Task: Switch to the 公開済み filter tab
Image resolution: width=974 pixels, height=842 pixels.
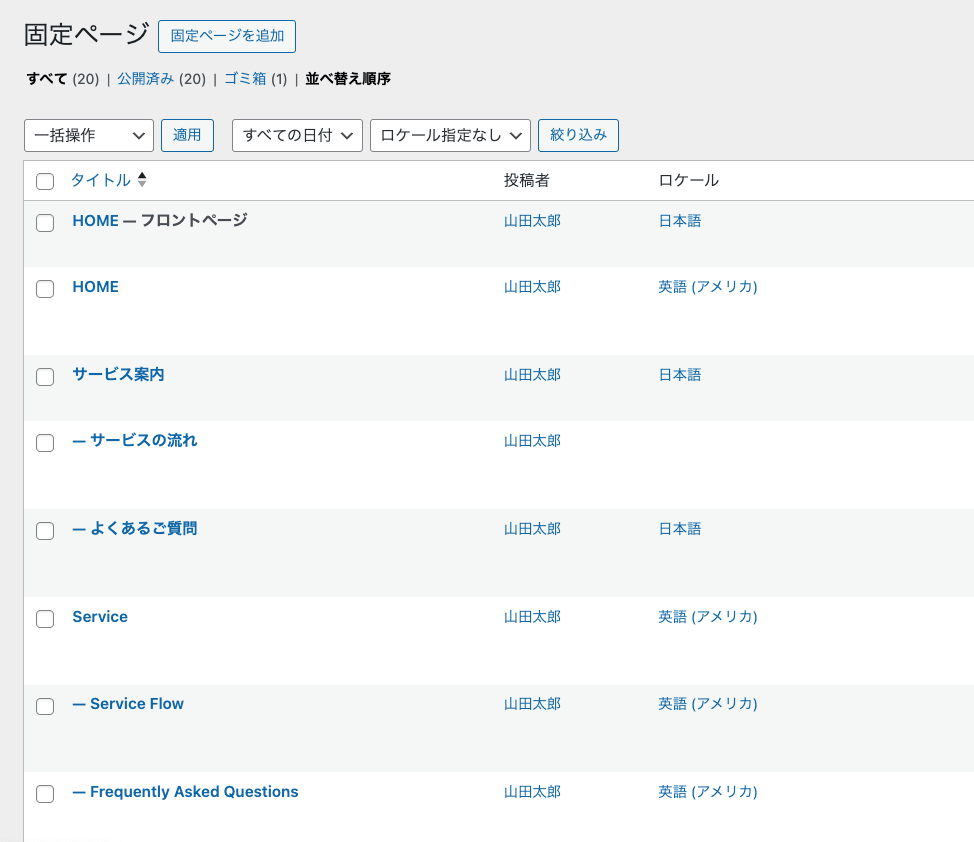Action: coord(145,79)
